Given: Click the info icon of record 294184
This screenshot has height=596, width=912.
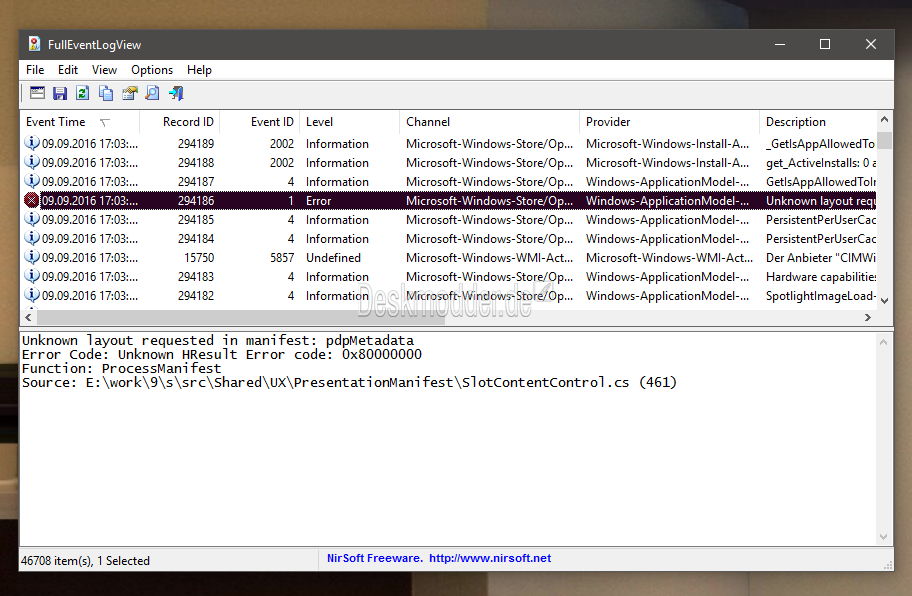Looking at the screenshot, I should click(x=31, y=238).
